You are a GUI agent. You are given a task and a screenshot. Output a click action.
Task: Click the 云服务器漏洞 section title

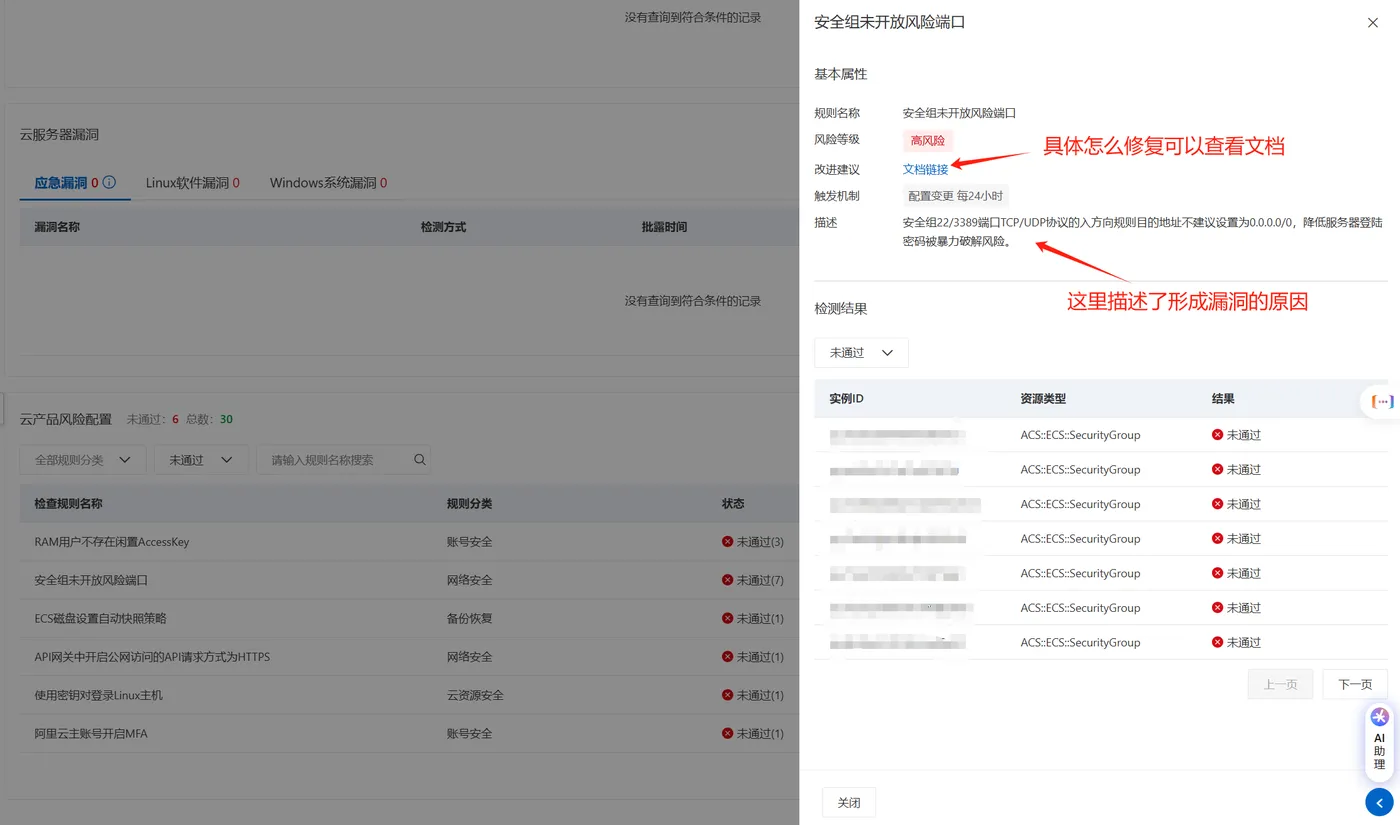pyautogui.click(x=60, y=135)
